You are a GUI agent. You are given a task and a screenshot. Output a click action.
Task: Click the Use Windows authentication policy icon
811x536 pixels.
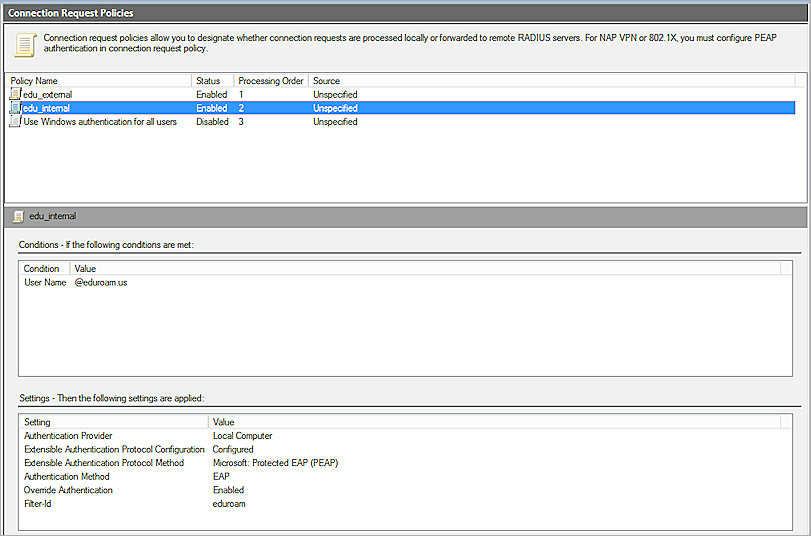tap(15, 121)
